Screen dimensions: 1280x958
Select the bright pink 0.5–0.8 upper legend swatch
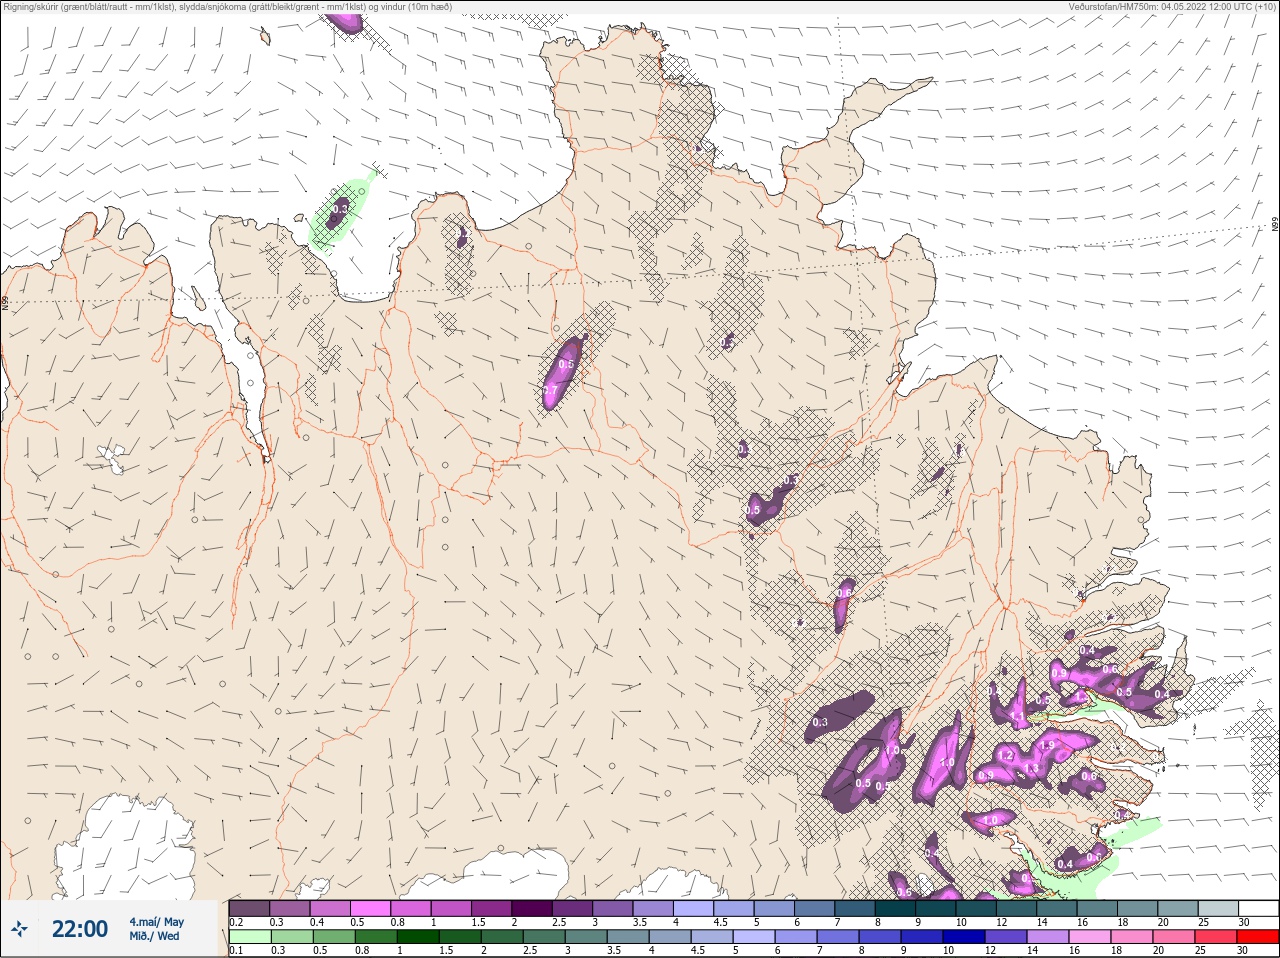[371, 908]
